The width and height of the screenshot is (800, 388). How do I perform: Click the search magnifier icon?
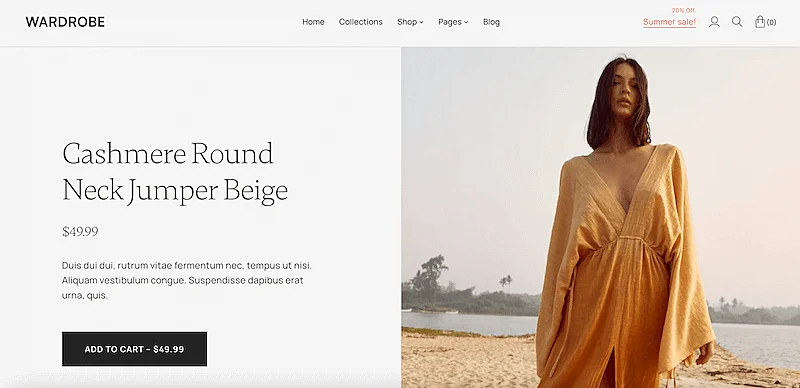click(737, 22)
